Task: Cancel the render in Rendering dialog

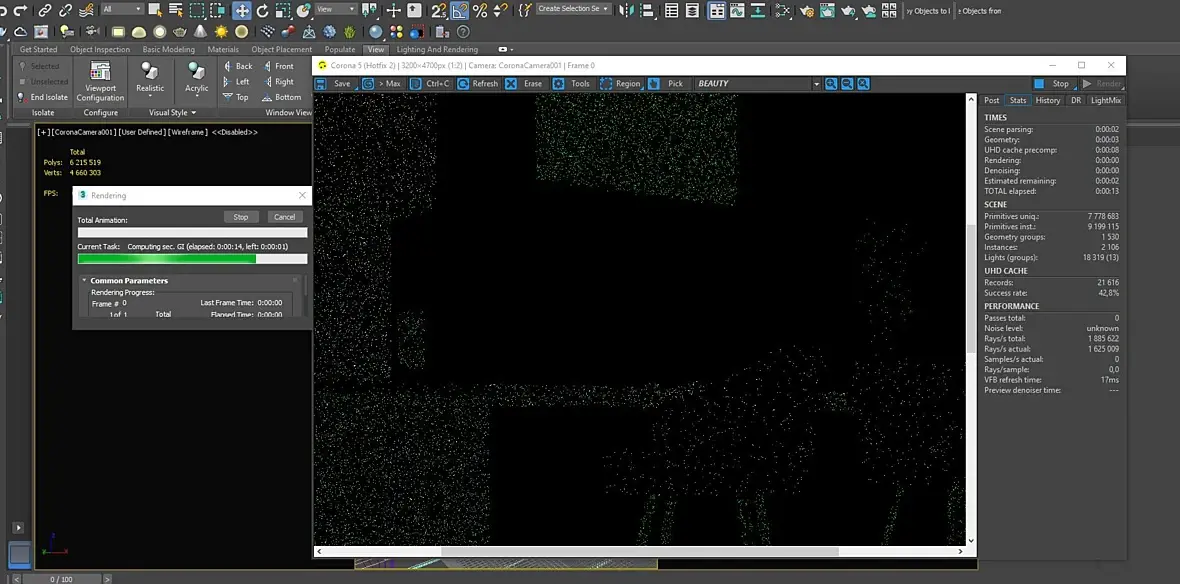Action: (284, 217)
